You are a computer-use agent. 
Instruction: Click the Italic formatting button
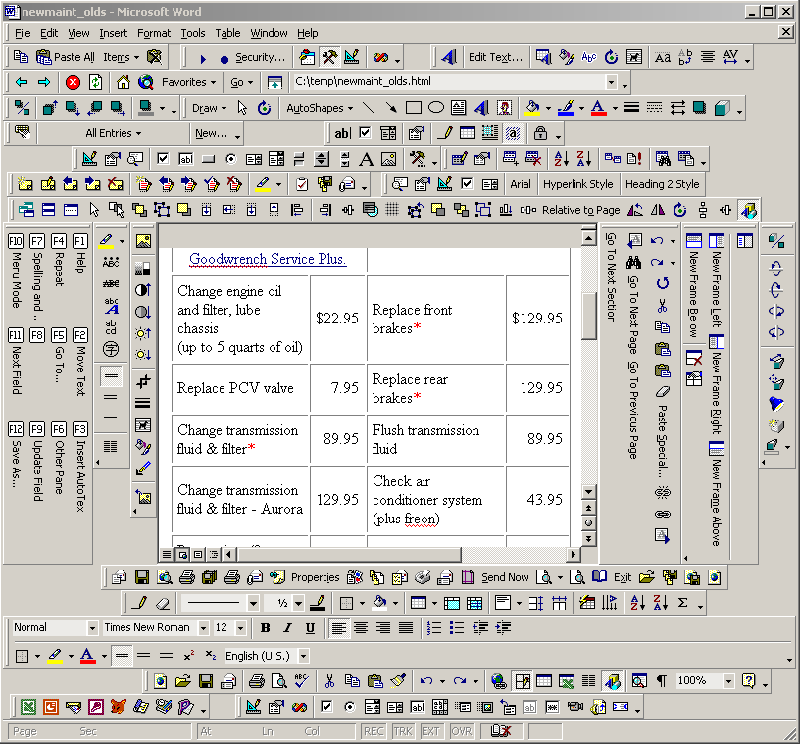(288, 628)
